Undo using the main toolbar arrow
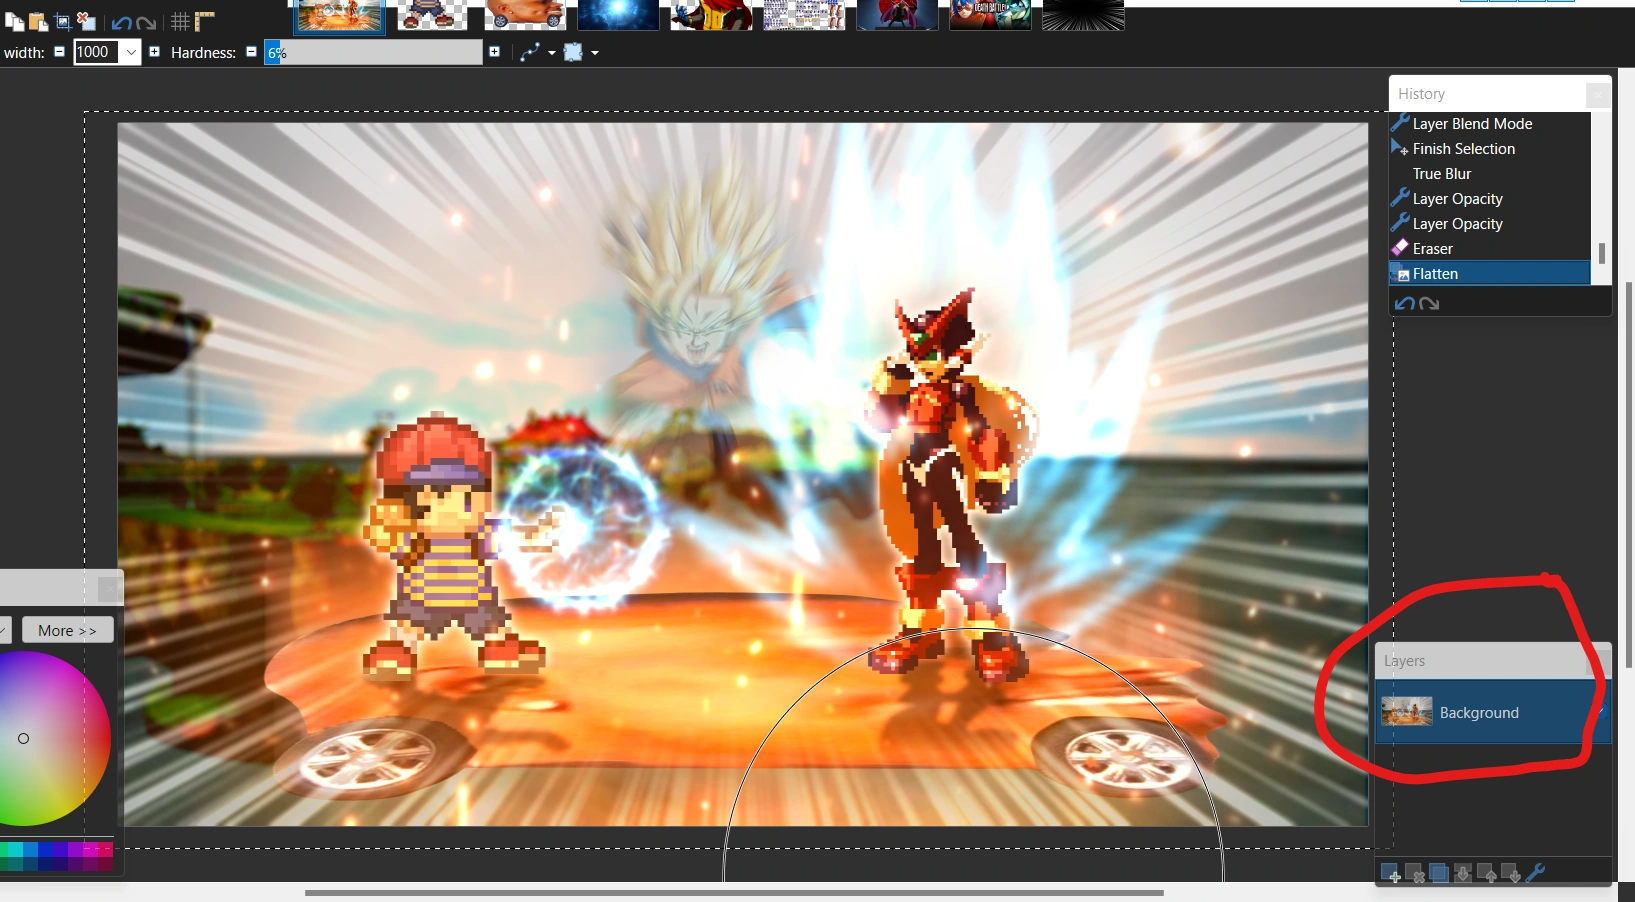 (x=121, y=23)
